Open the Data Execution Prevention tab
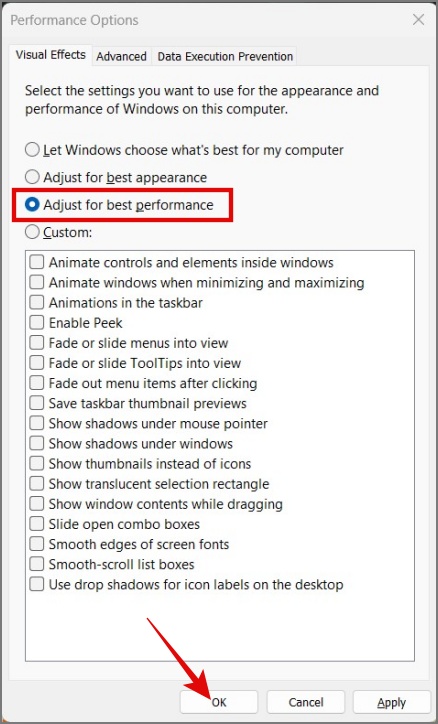The image size is (438, 724). click(x=225, y=56)
